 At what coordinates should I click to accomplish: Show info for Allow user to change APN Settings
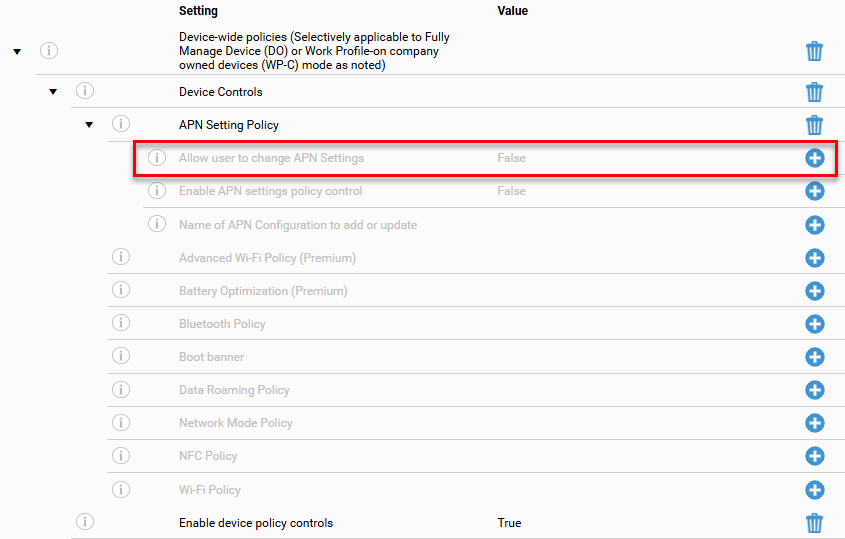point(157,157)
